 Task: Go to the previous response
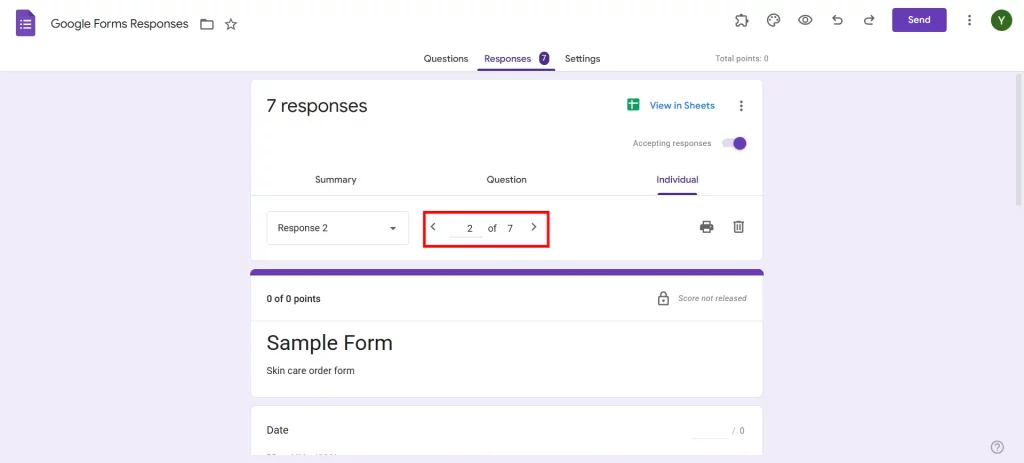coord(433,227)
